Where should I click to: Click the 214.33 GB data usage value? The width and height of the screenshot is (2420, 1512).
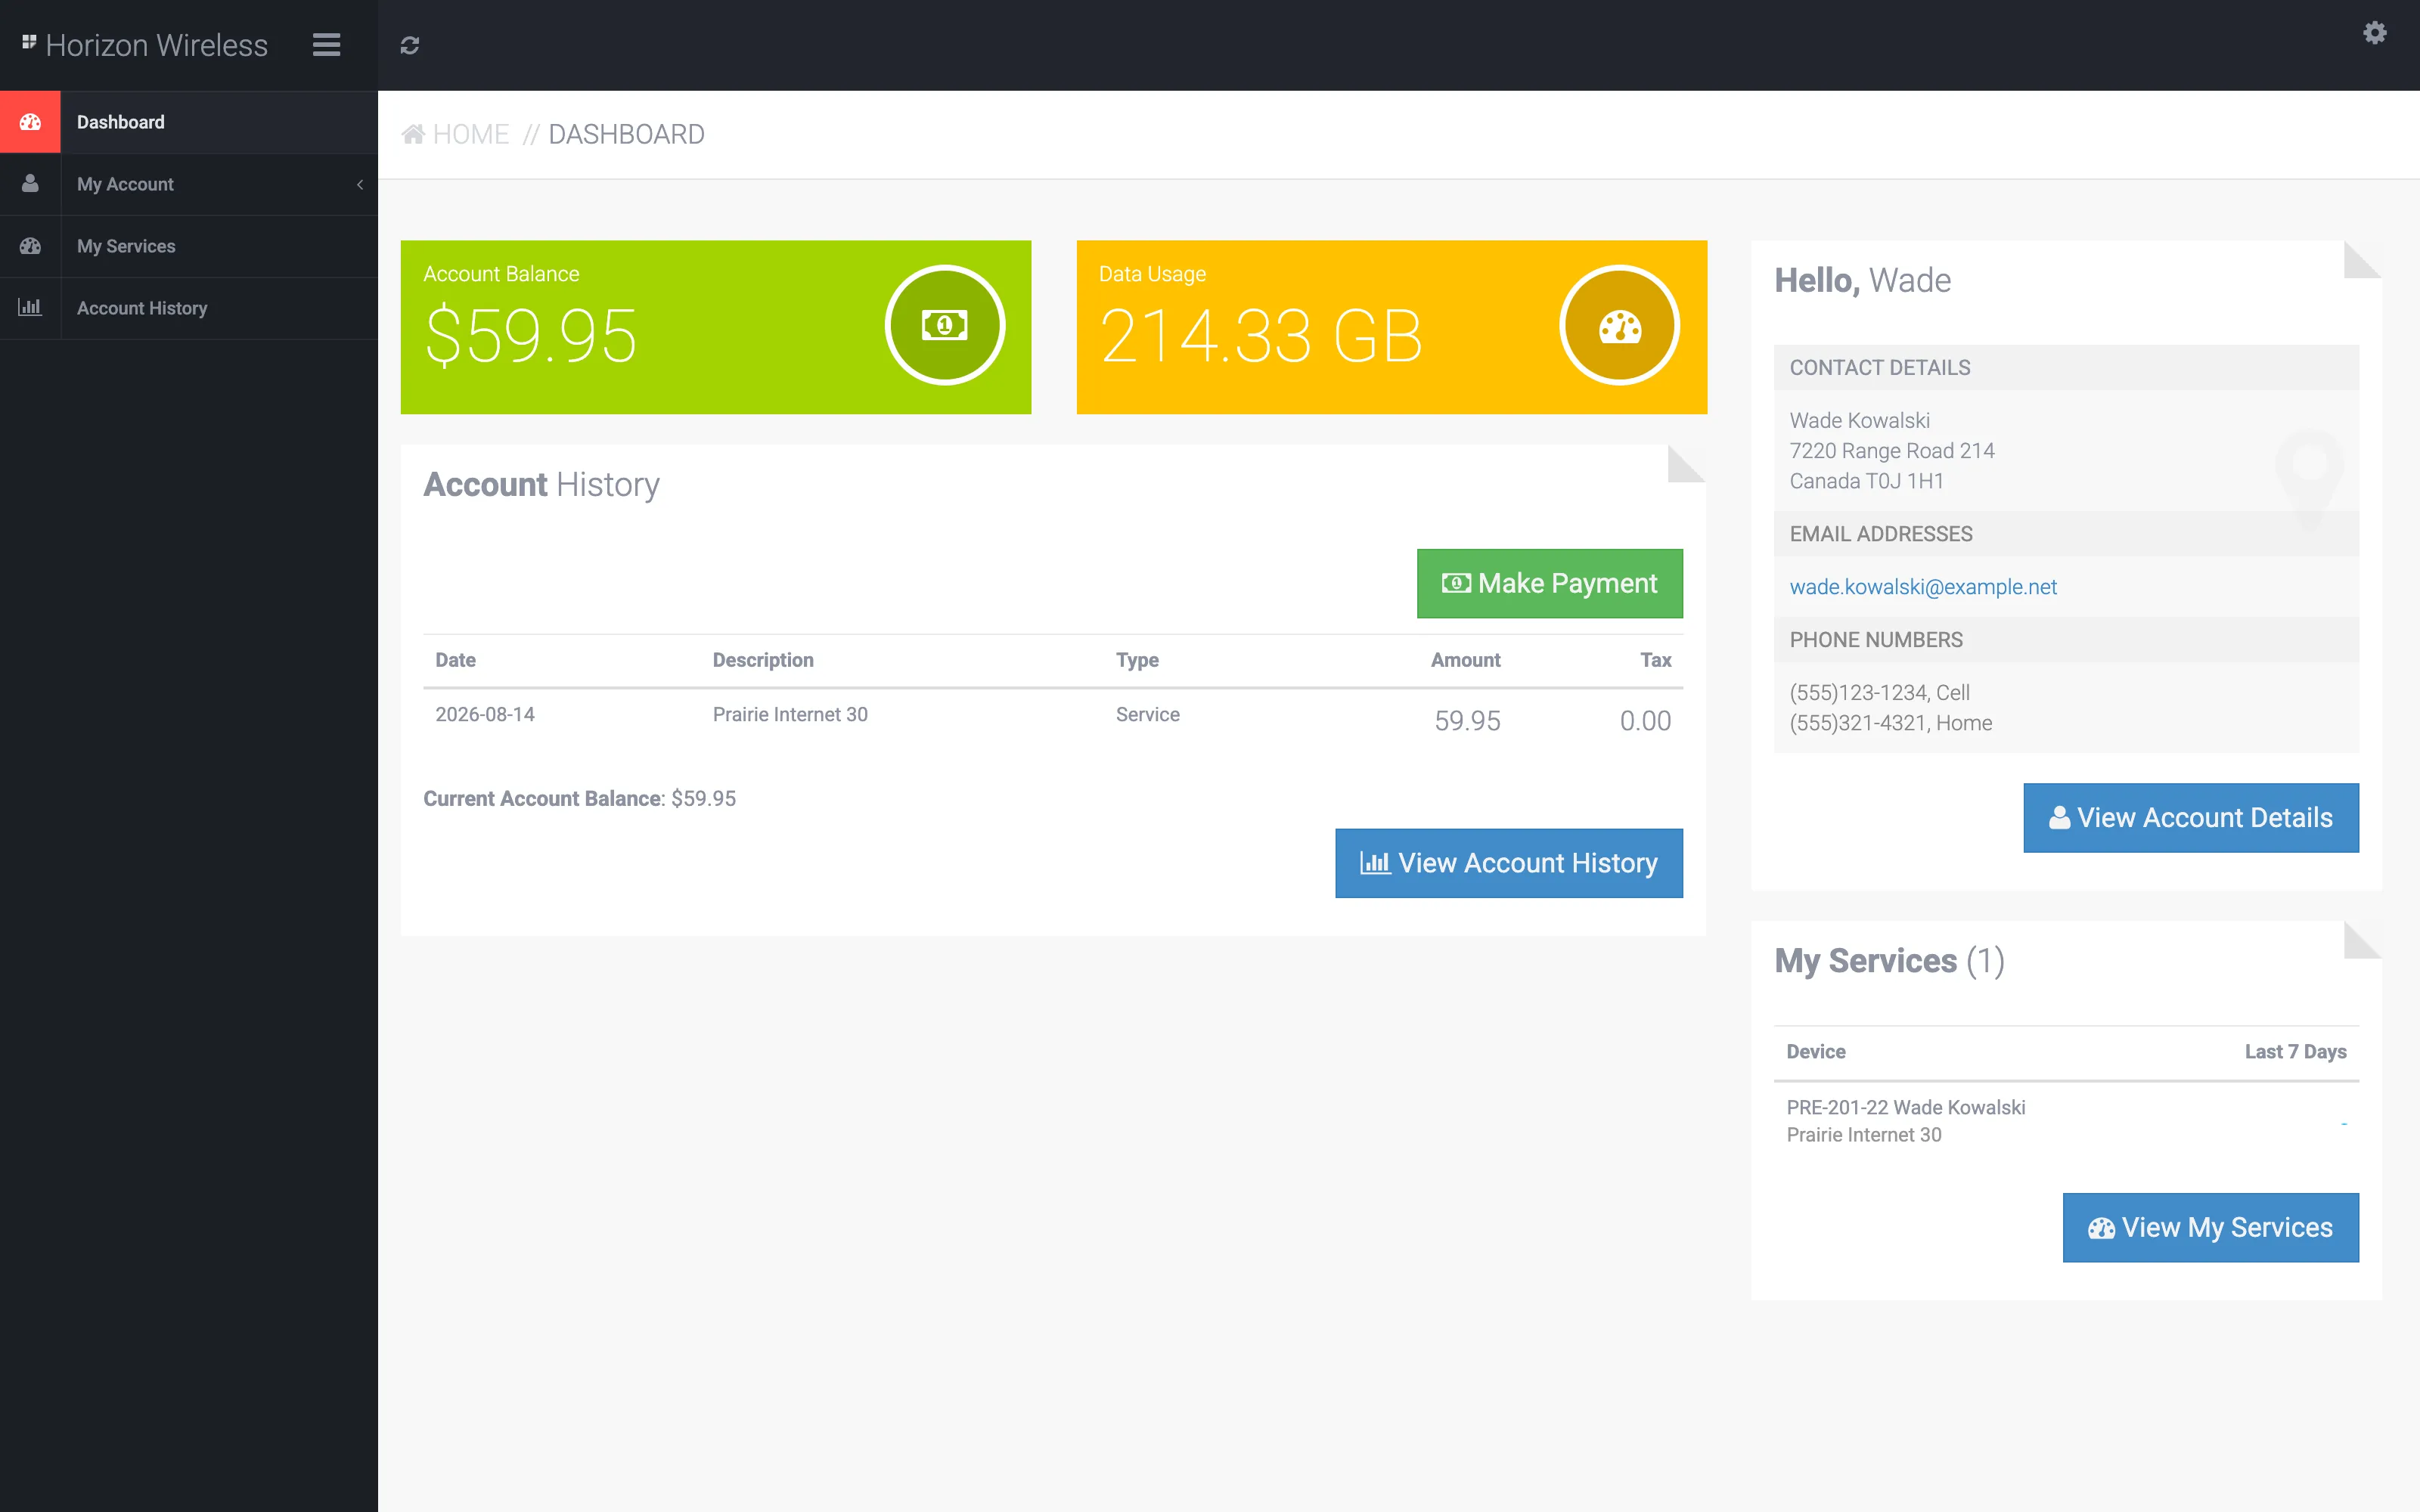coord(1260,336)
